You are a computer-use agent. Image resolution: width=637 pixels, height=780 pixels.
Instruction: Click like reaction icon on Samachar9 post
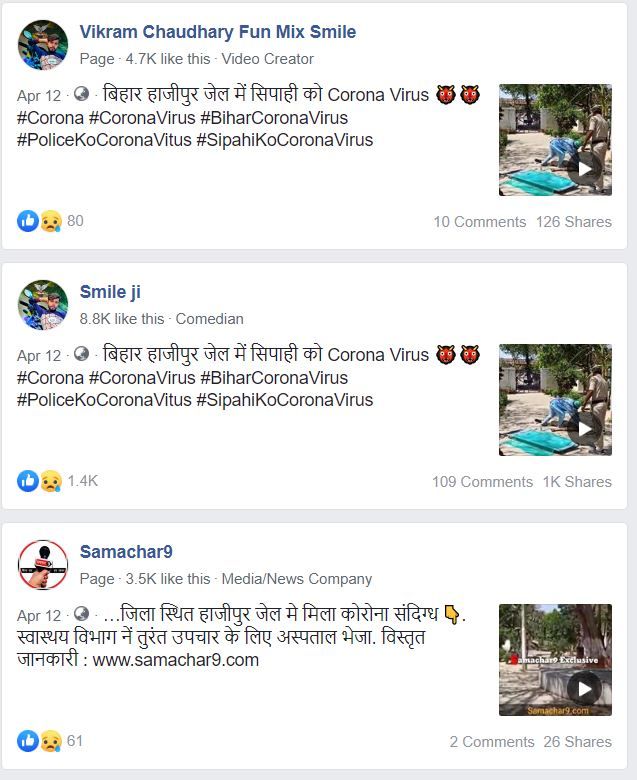click(x=27, y=741)
